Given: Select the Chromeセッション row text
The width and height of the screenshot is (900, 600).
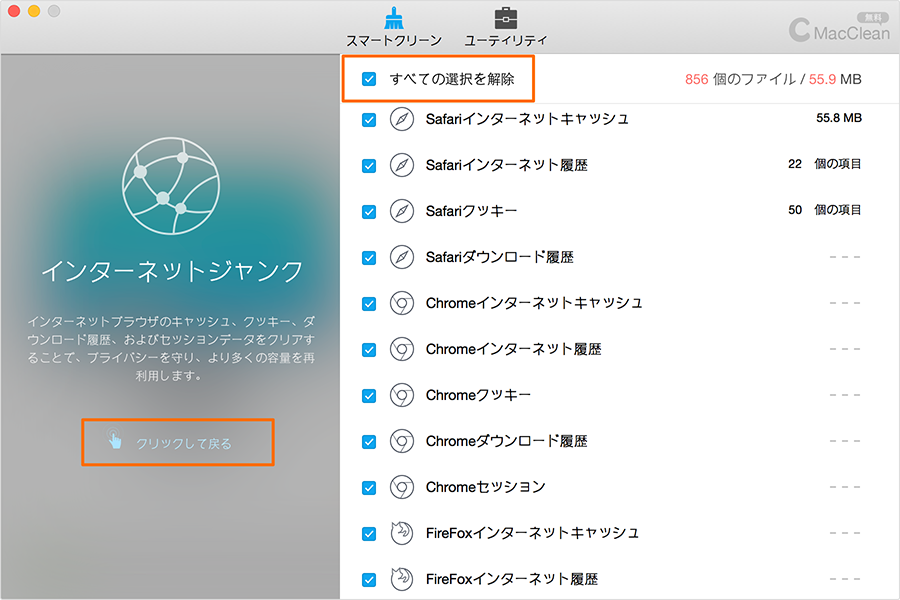Looking at the screenshot, I should click(x=485, y=487).
